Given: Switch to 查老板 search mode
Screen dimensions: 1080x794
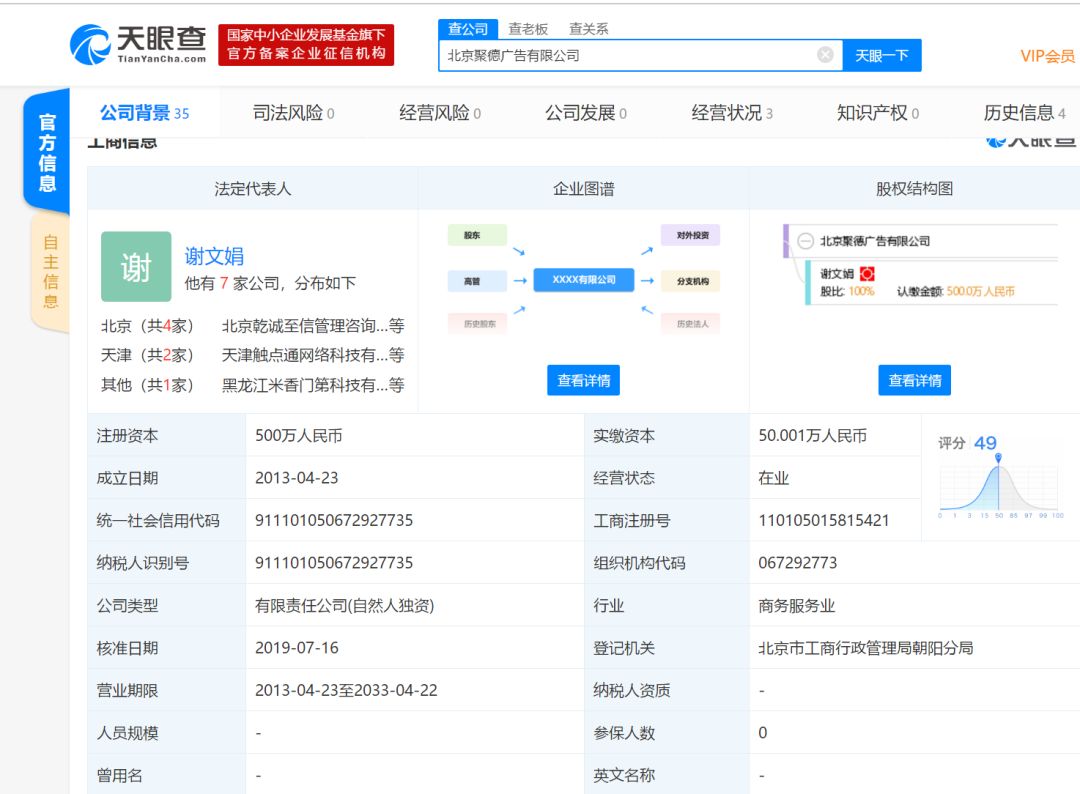Looking at the screenshot, I should [x=528, y=29].
